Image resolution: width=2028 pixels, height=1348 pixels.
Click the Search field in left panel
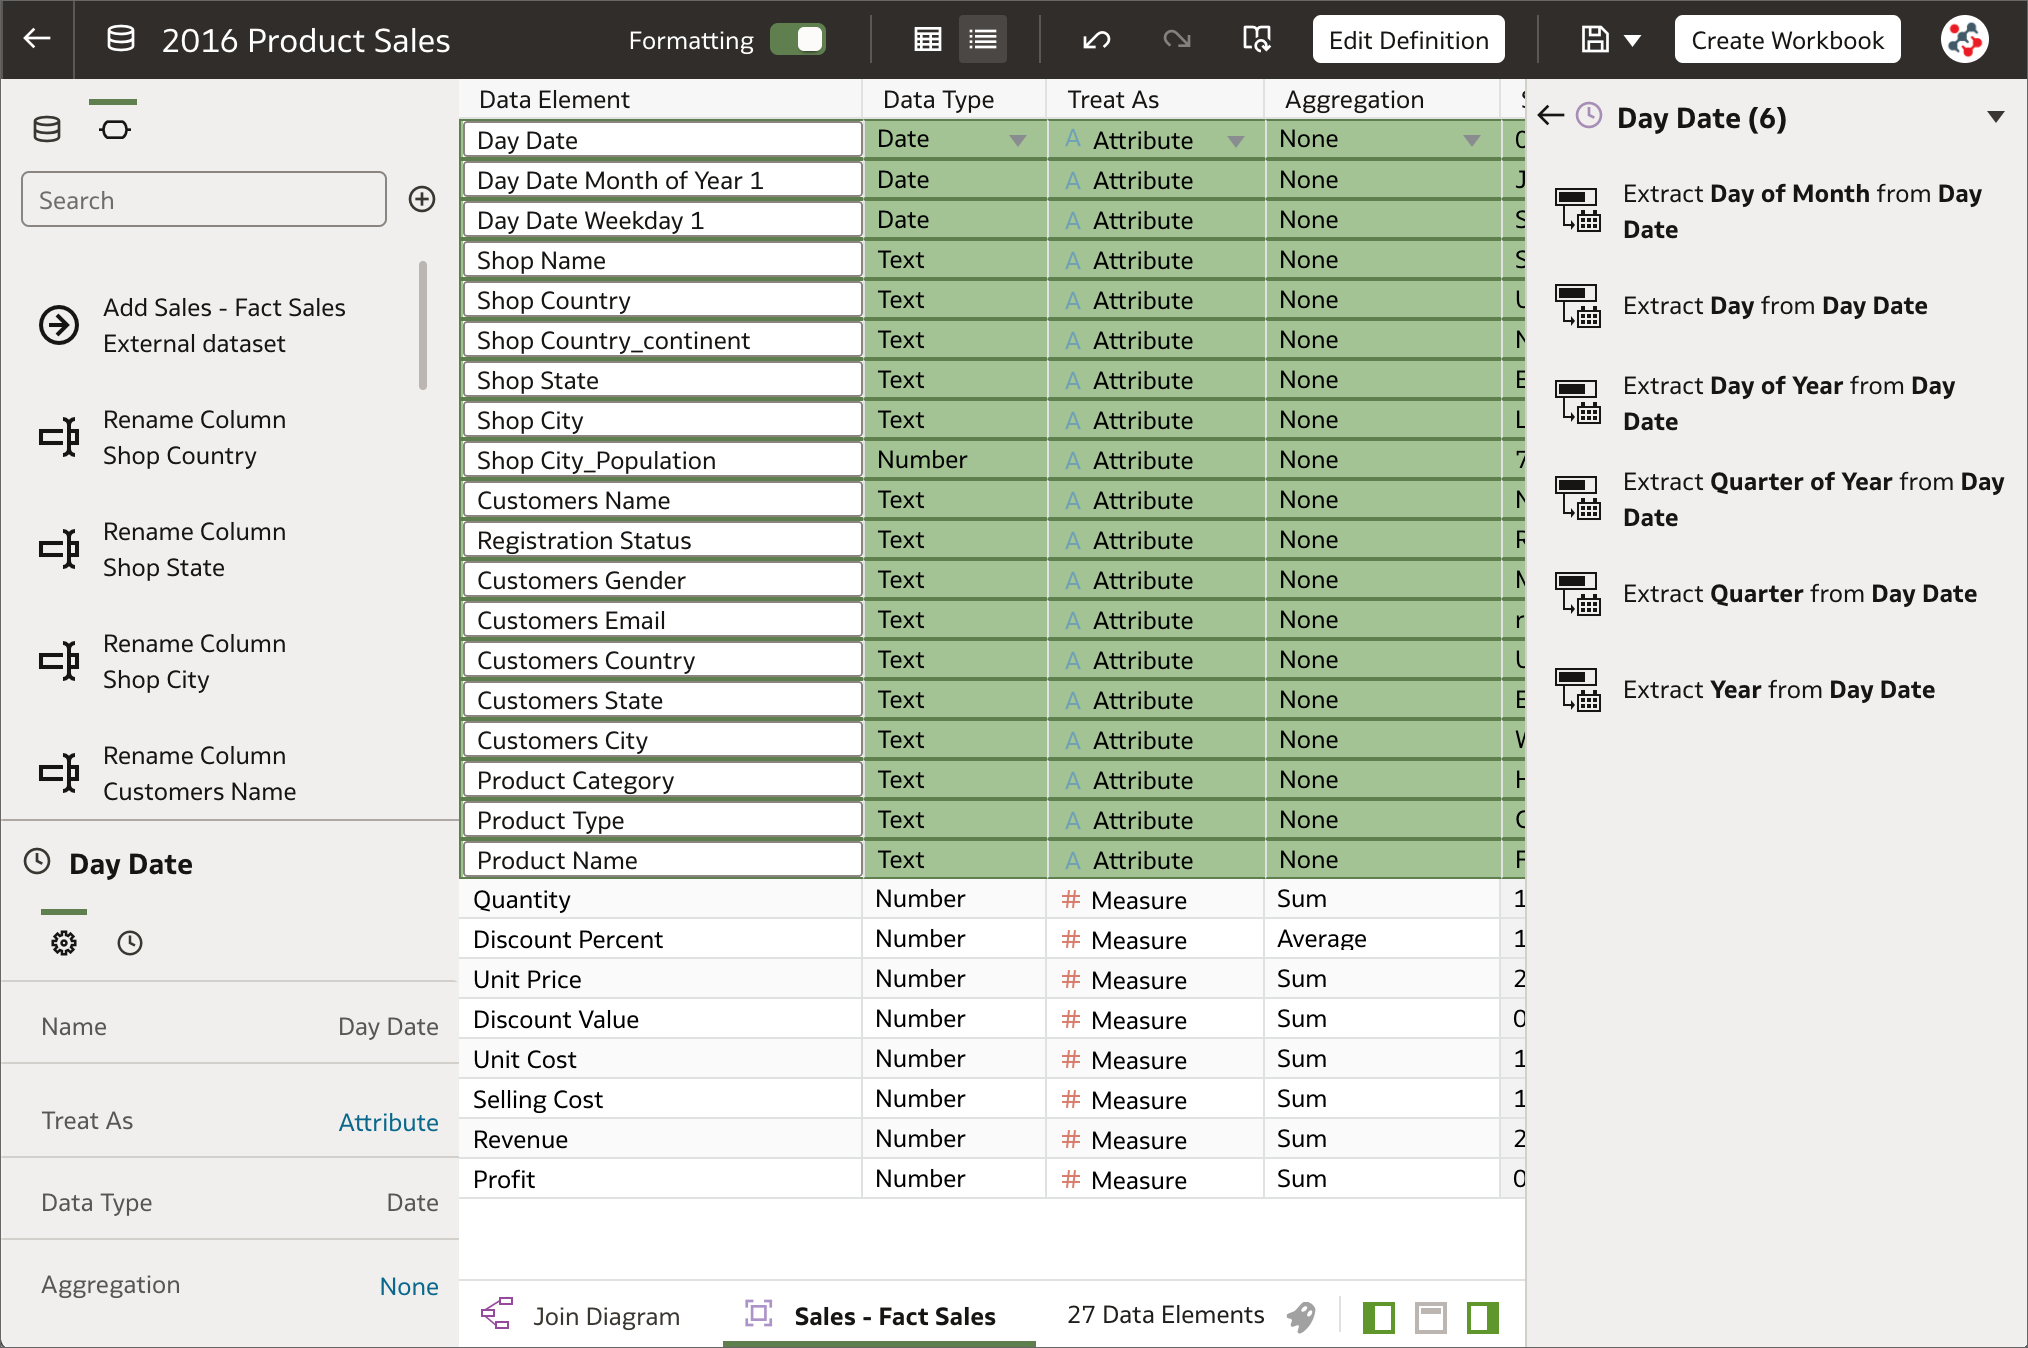pyautogui.click(x=203, y=199)
